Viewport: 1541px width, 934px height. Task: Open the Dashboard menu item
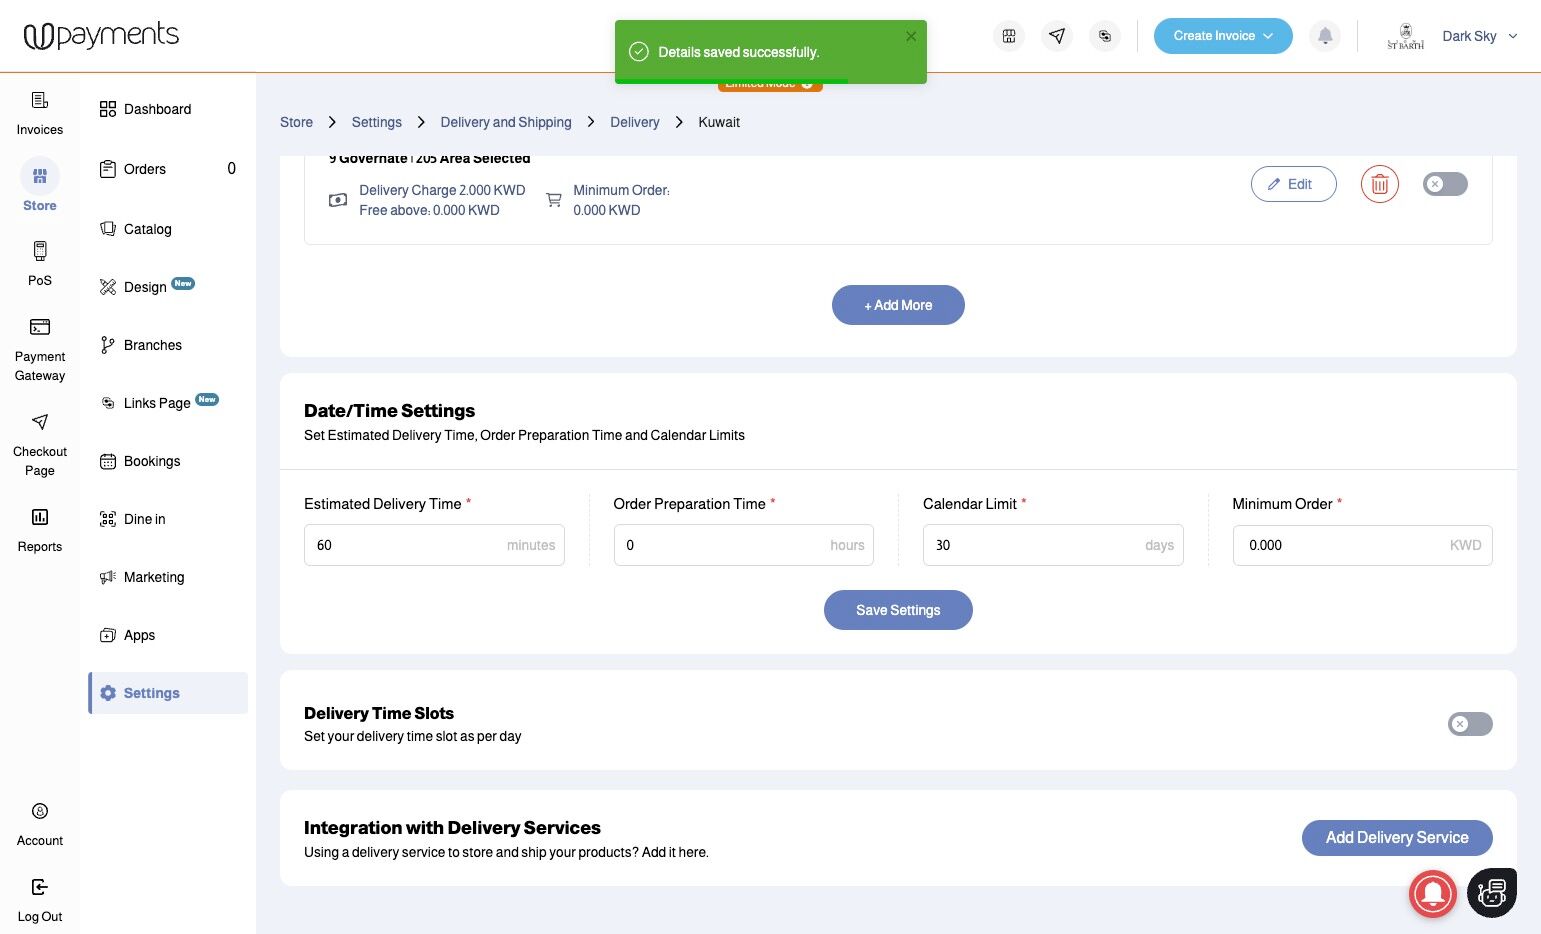(x=146, y=109)
